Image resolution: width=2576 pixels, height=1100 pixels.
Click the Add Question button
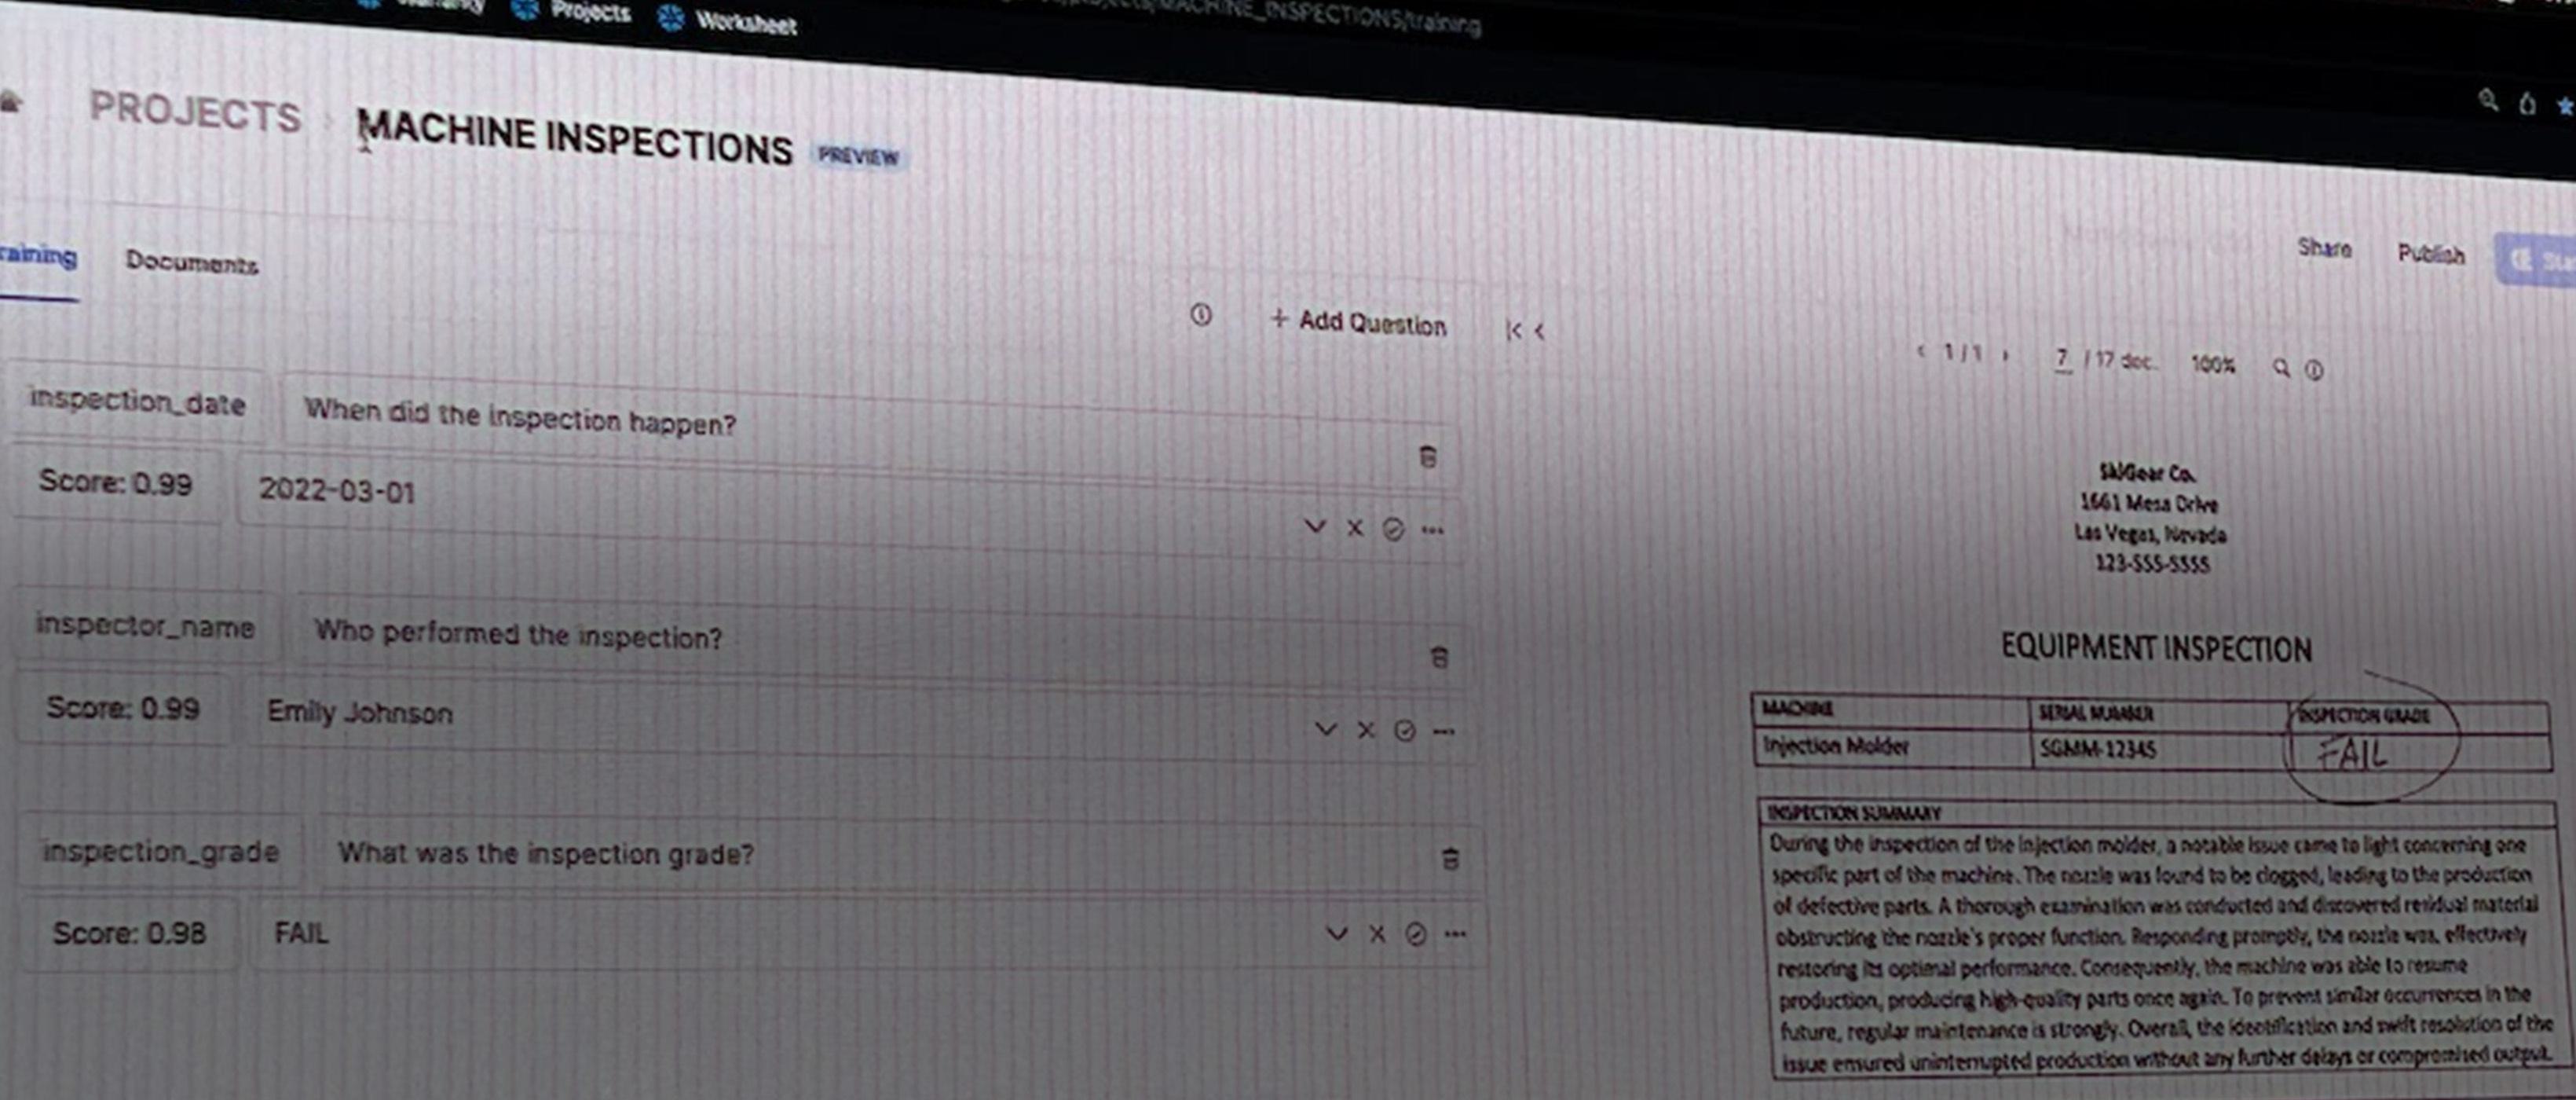pos(1359,322)
